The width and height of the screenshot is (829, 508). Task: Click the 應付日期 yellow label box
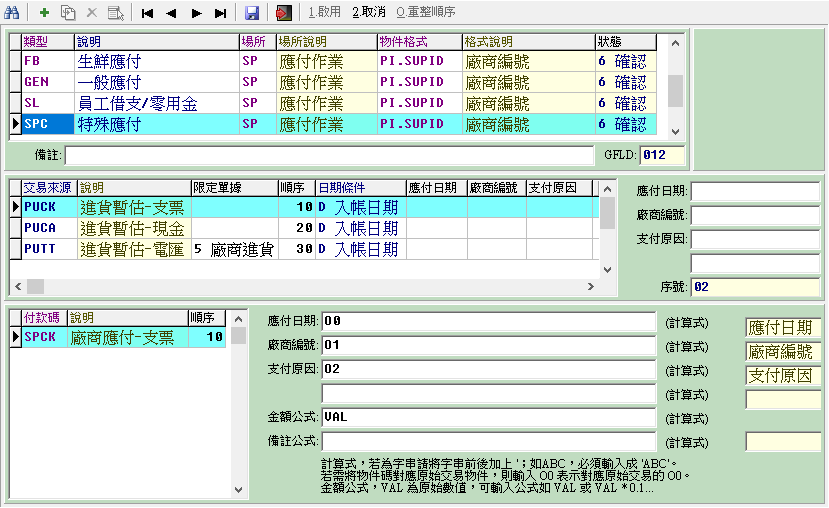(783, 328)
